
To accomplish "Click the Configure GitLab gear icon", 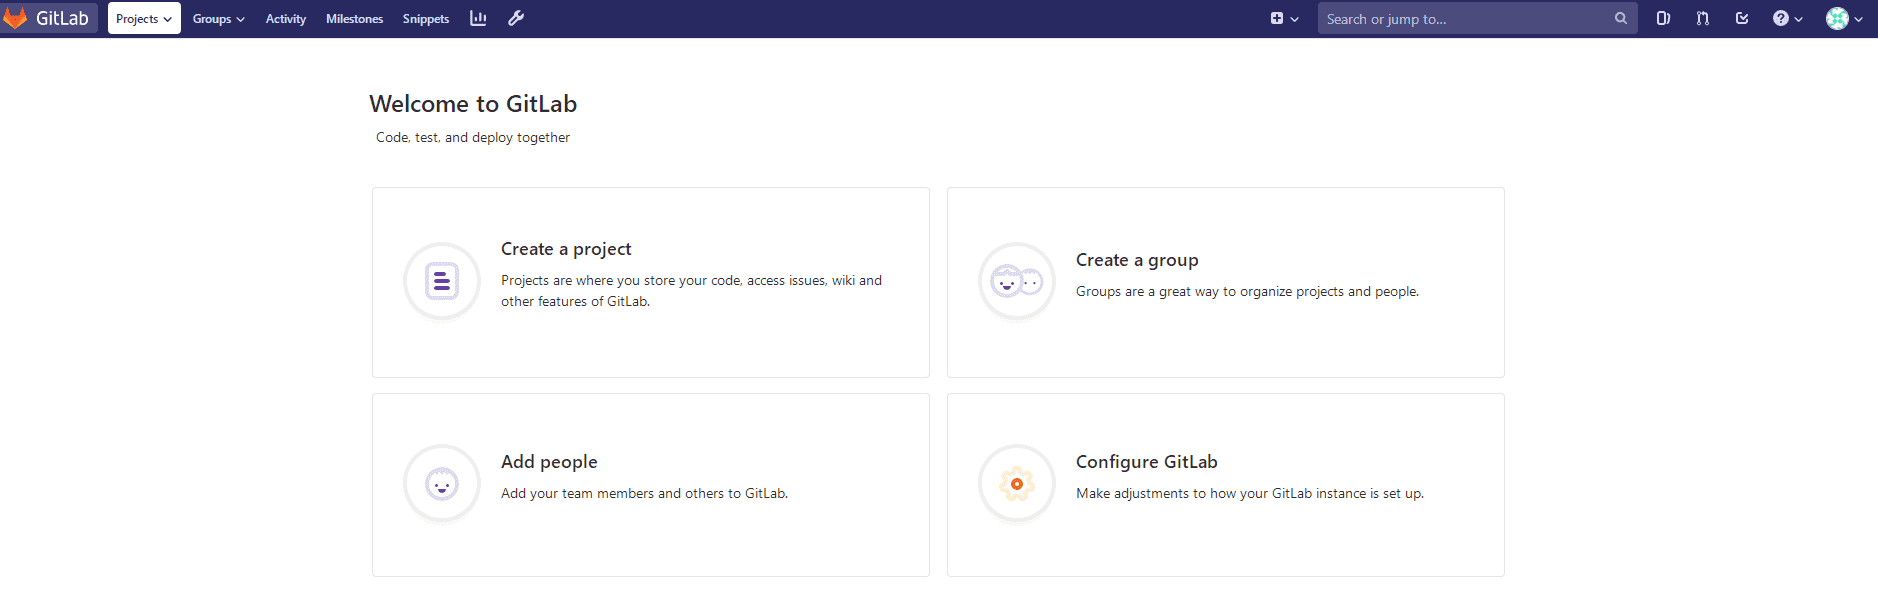I will [x=1017, y=484].
